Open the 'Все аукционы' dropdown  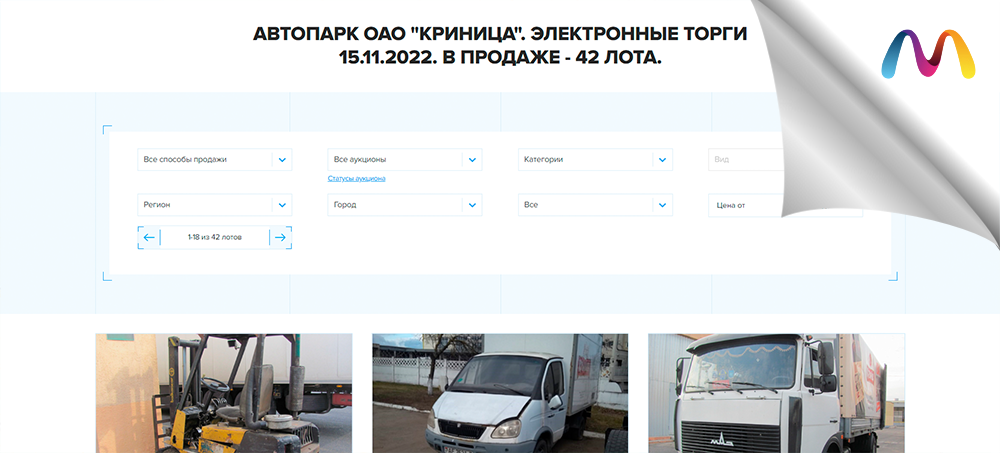(x=404, y=160)
